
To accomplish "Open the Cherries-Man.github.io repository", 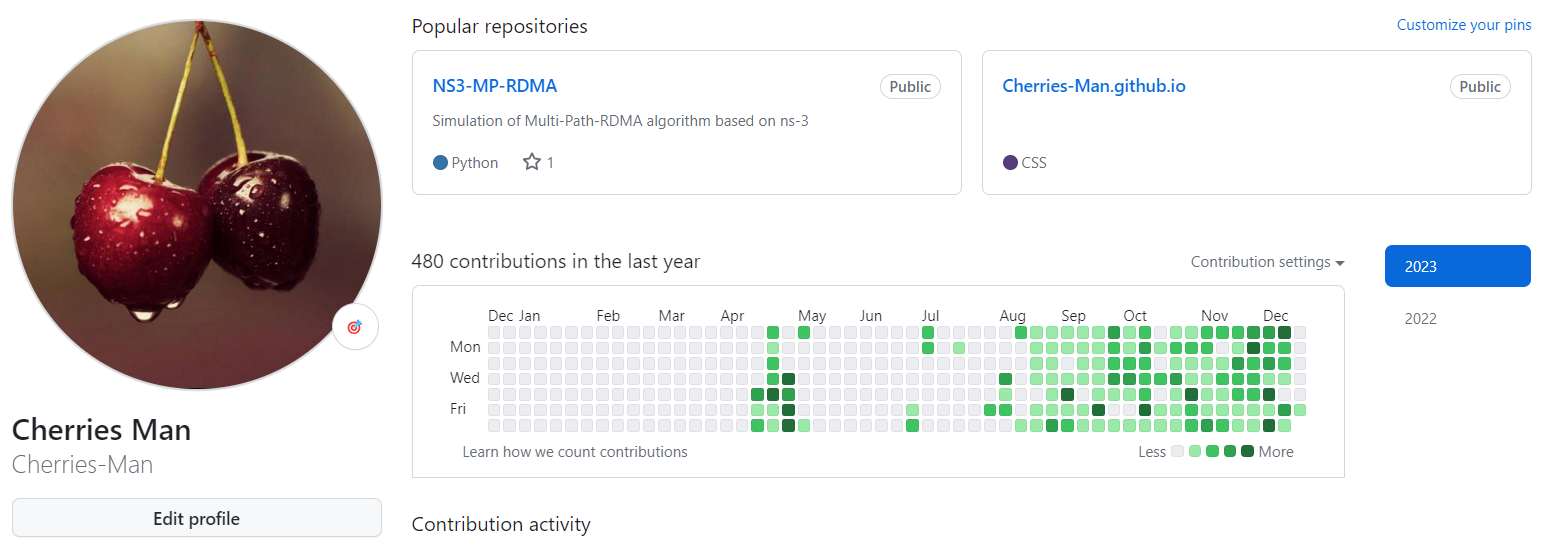I will pyautogui.click(x=1093, y=86).
